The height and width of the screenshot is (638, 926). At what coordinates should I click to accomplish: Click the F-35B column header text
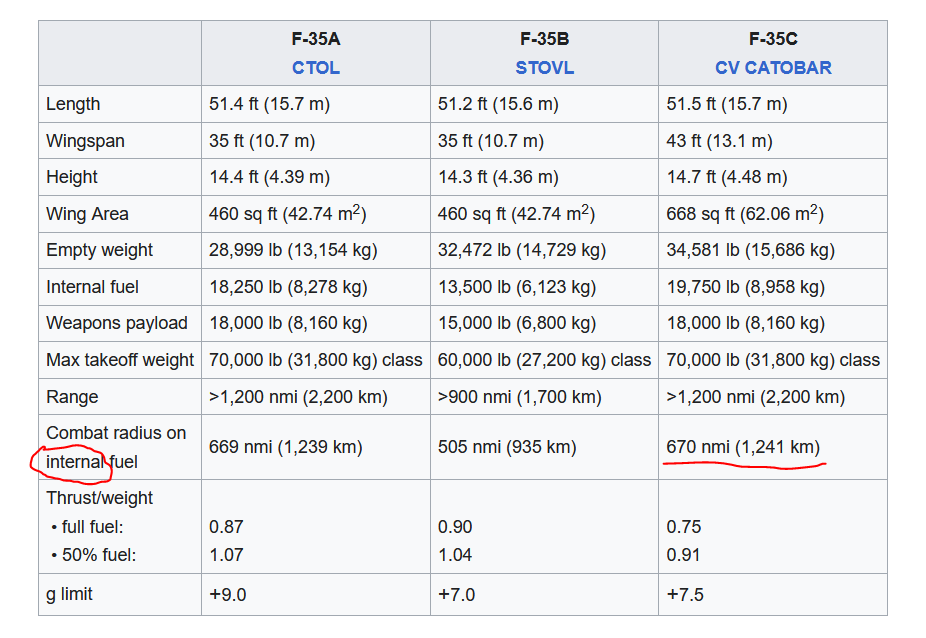tap(544, 39)
